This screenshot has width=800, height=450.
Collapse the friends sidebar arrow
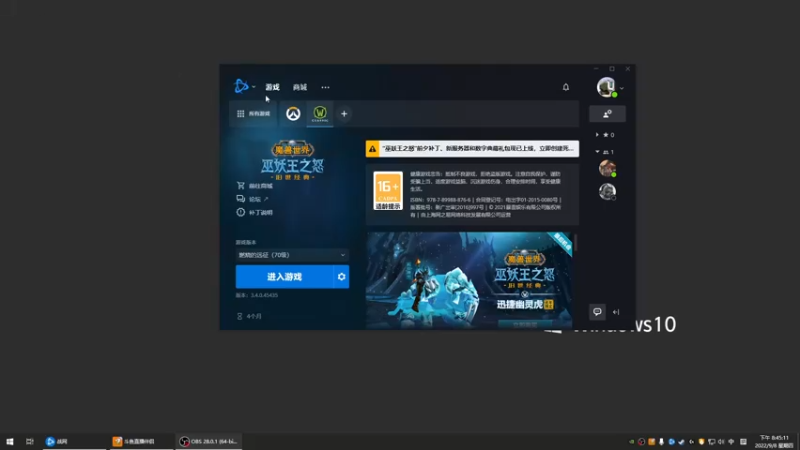pos(616,312)
